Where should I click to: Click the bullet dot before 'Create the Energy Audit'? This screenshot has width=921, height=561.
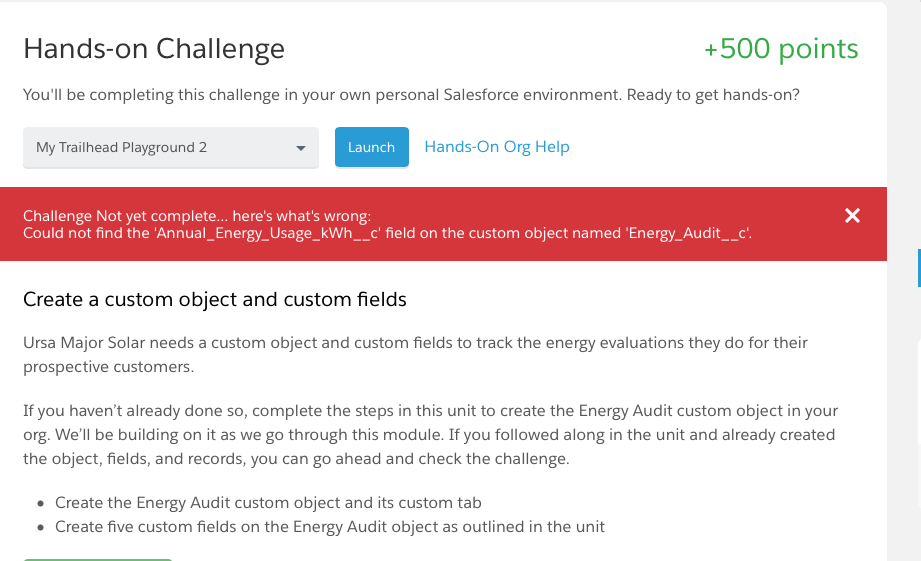[40, 504]
